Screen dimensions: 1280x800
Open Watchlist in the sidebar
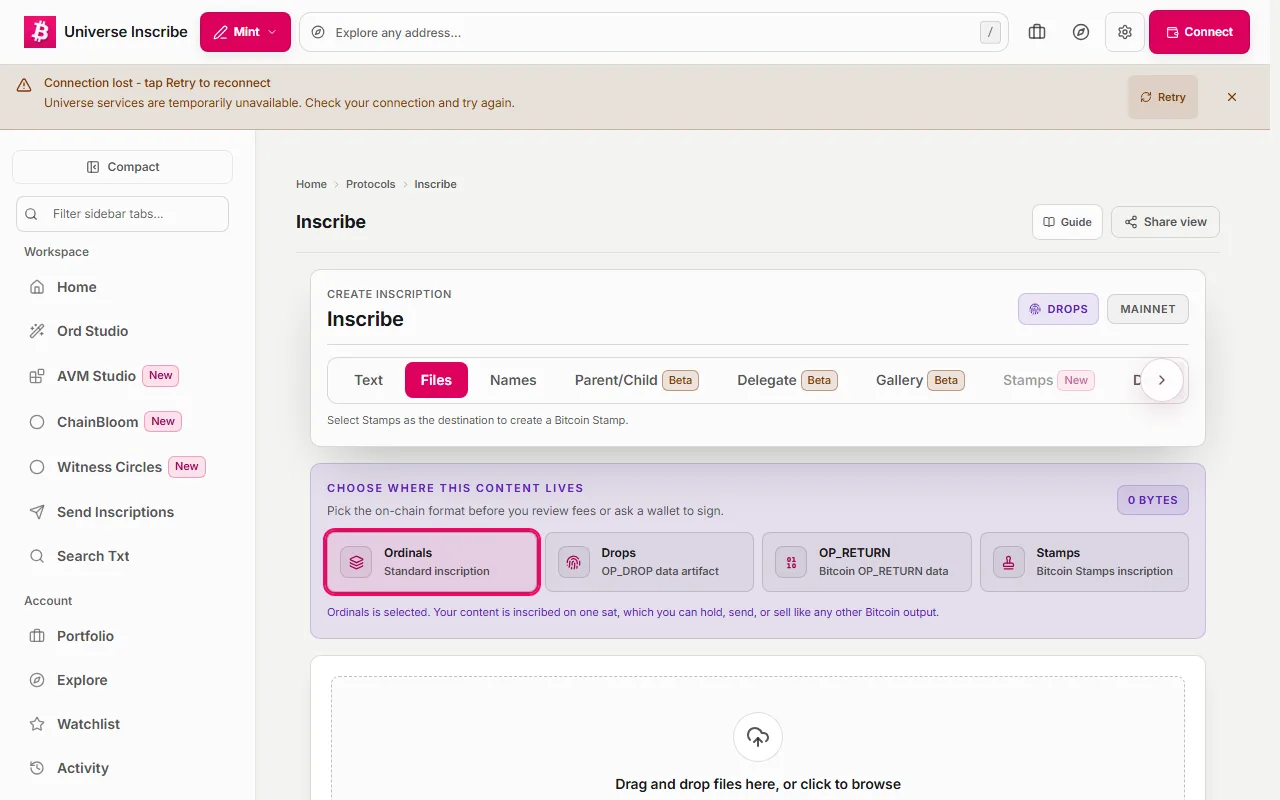click(128, 724)
